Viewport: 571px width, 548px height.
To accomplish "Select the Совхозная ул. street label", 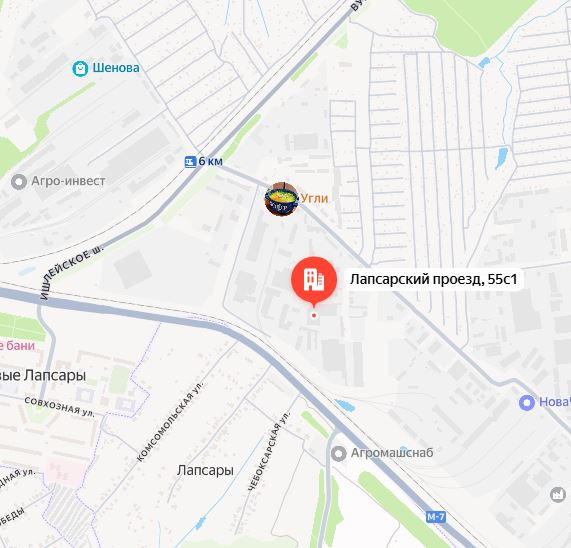I will (60, 407).
